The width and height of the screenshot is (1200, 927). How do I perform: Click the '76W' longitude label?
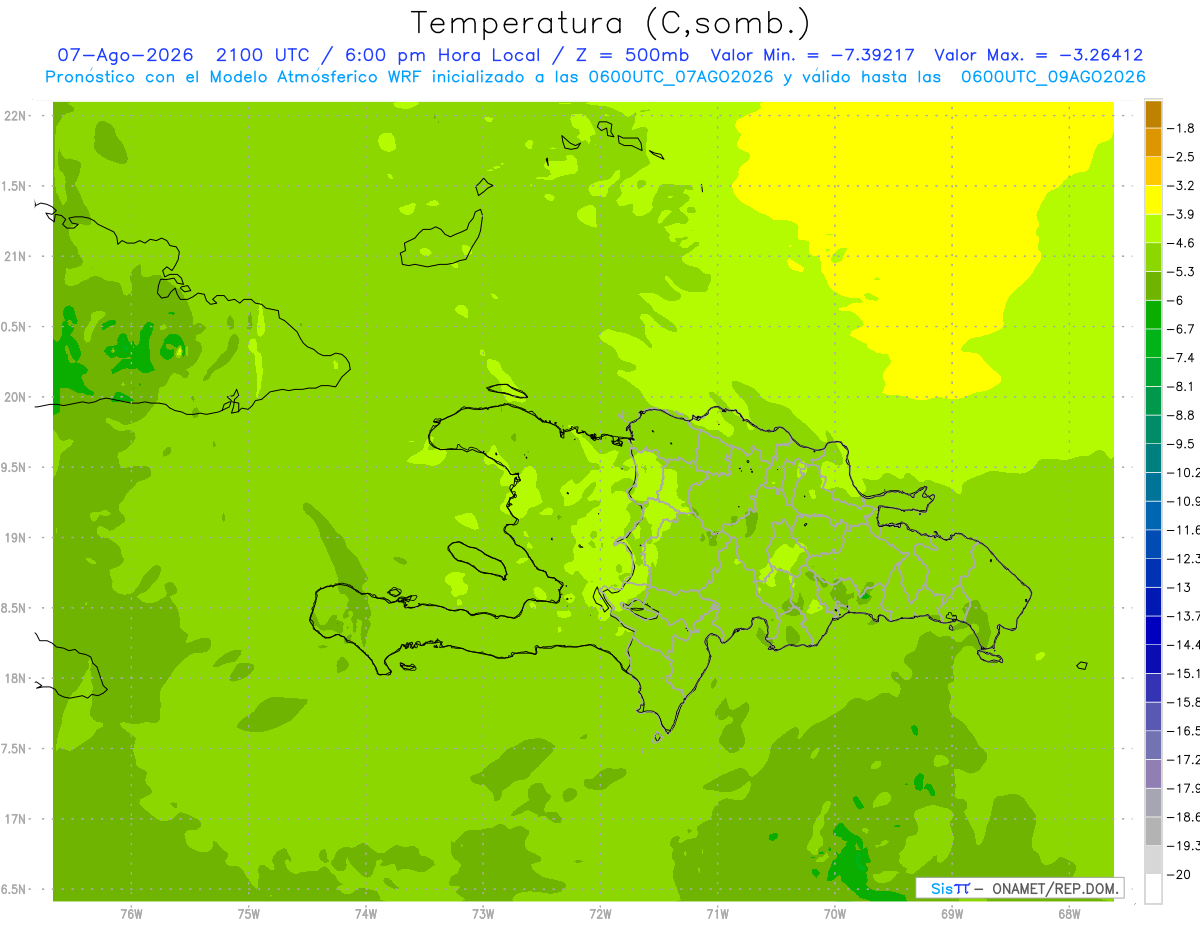point(131,914)
